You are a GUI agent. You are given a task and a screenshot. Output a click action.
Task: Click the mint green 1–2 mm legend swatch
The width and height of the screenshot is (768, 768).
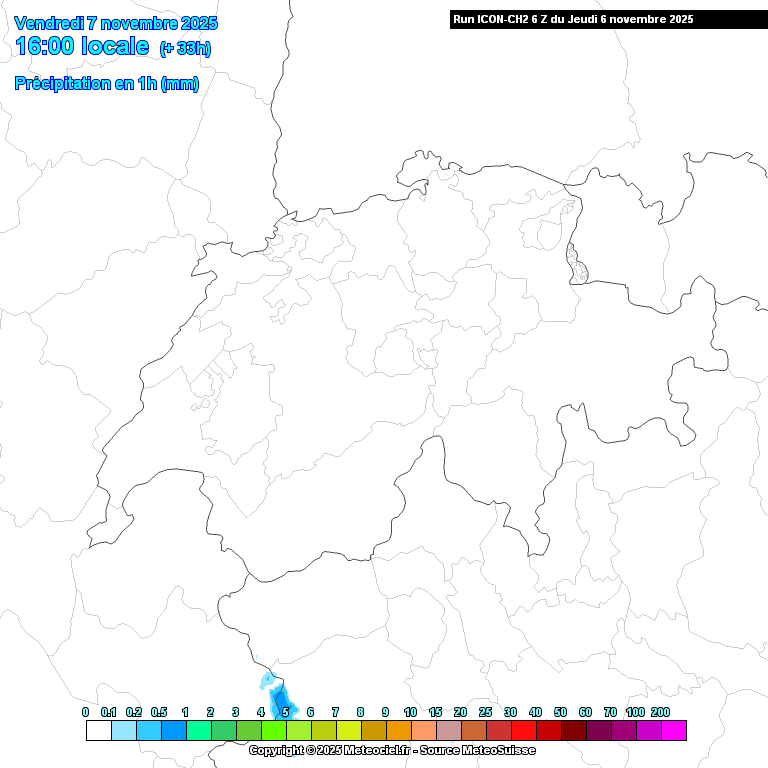pyautogui.click(x=198, y=731)
